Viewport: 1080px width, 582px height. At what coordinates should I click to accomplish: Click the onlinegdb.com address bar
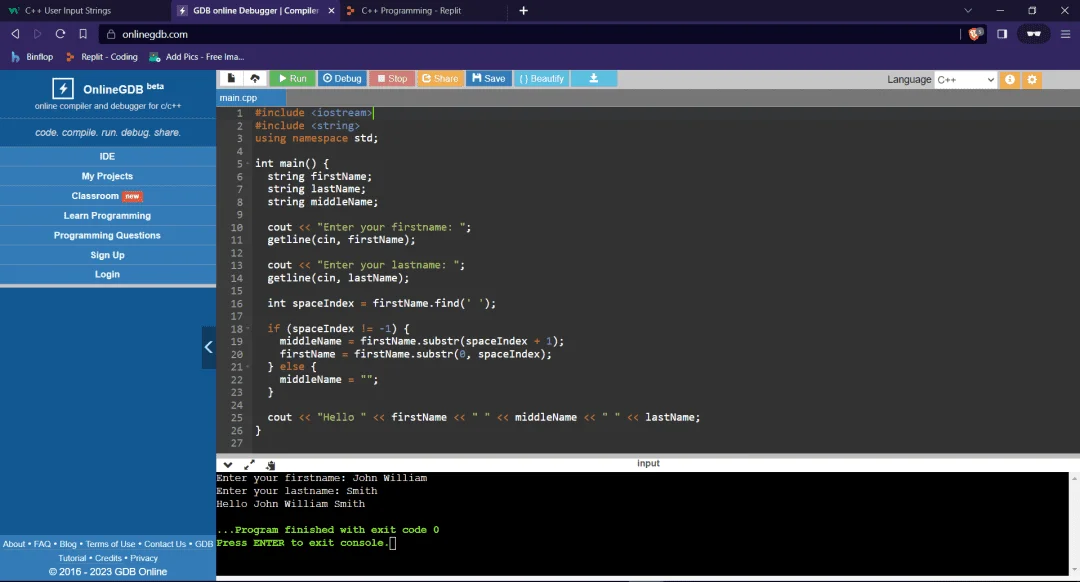pyautogui.click(x=529, y=34)
